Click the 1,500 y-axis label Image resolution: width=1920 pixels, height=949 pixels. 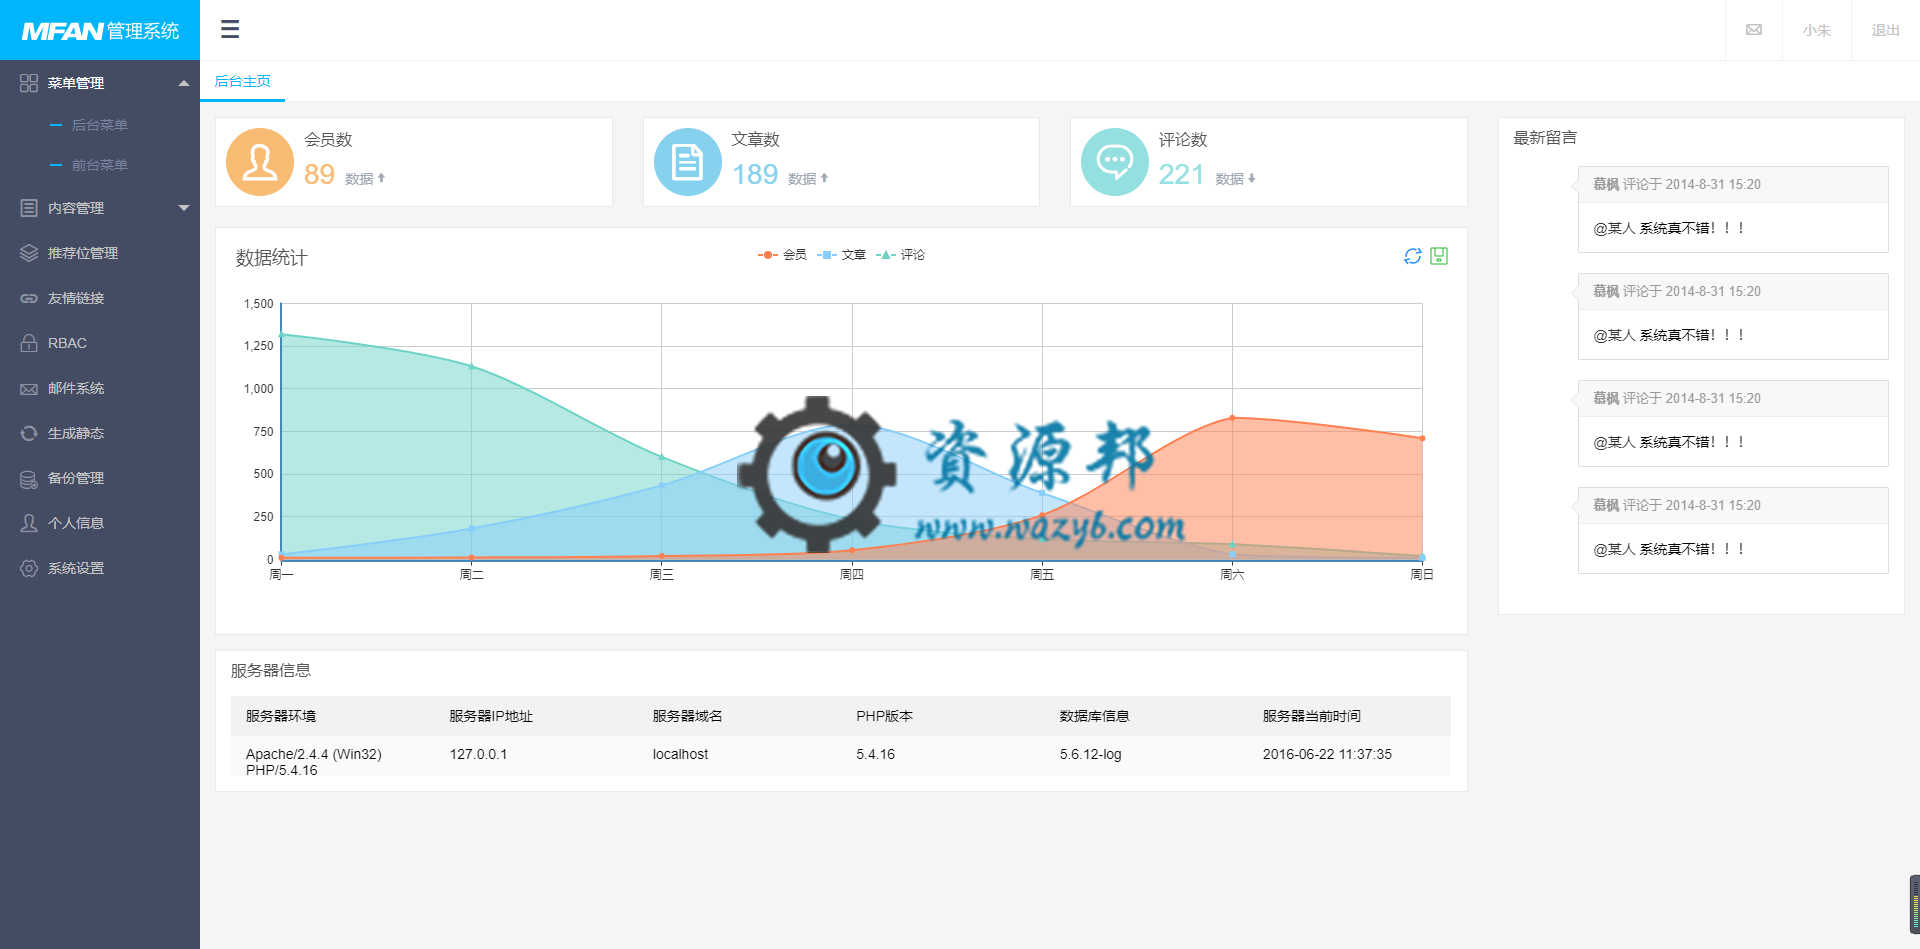(x=258, y=304)
